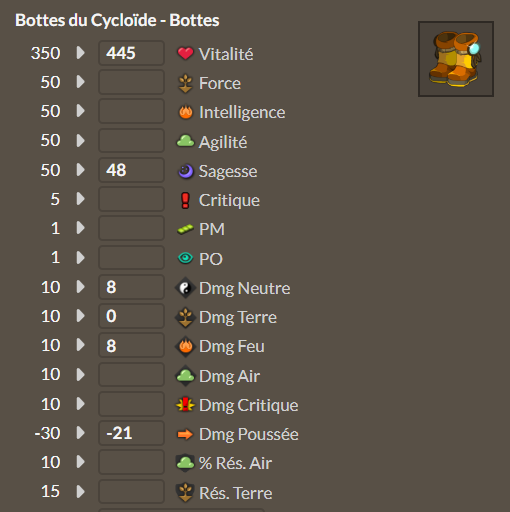Click the Bottes du Cycloïde boots thumbnail
The image size is (510, 512).
(456, 59)
